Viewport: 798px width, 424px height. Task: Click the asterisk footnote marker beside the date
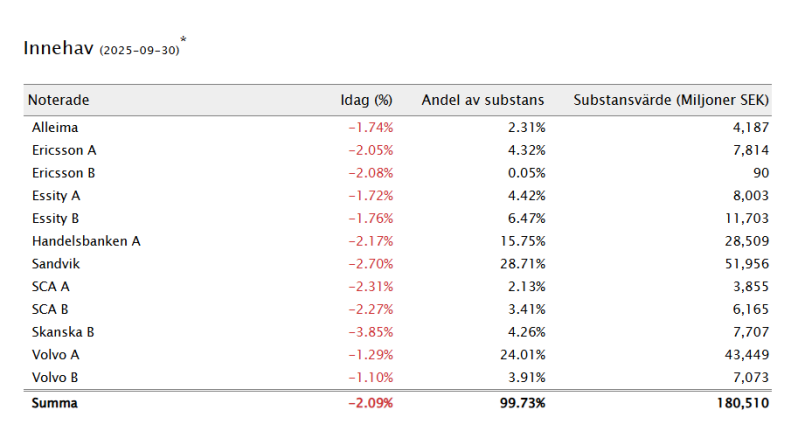(183, 40)
